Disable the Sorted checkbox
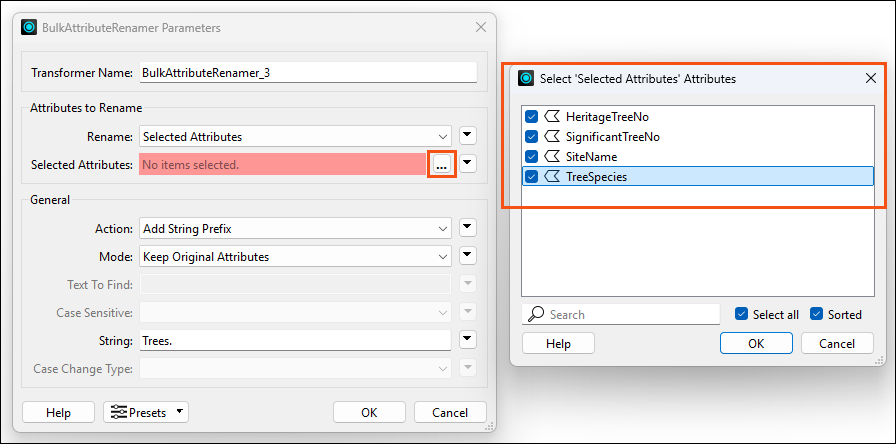 817,314
